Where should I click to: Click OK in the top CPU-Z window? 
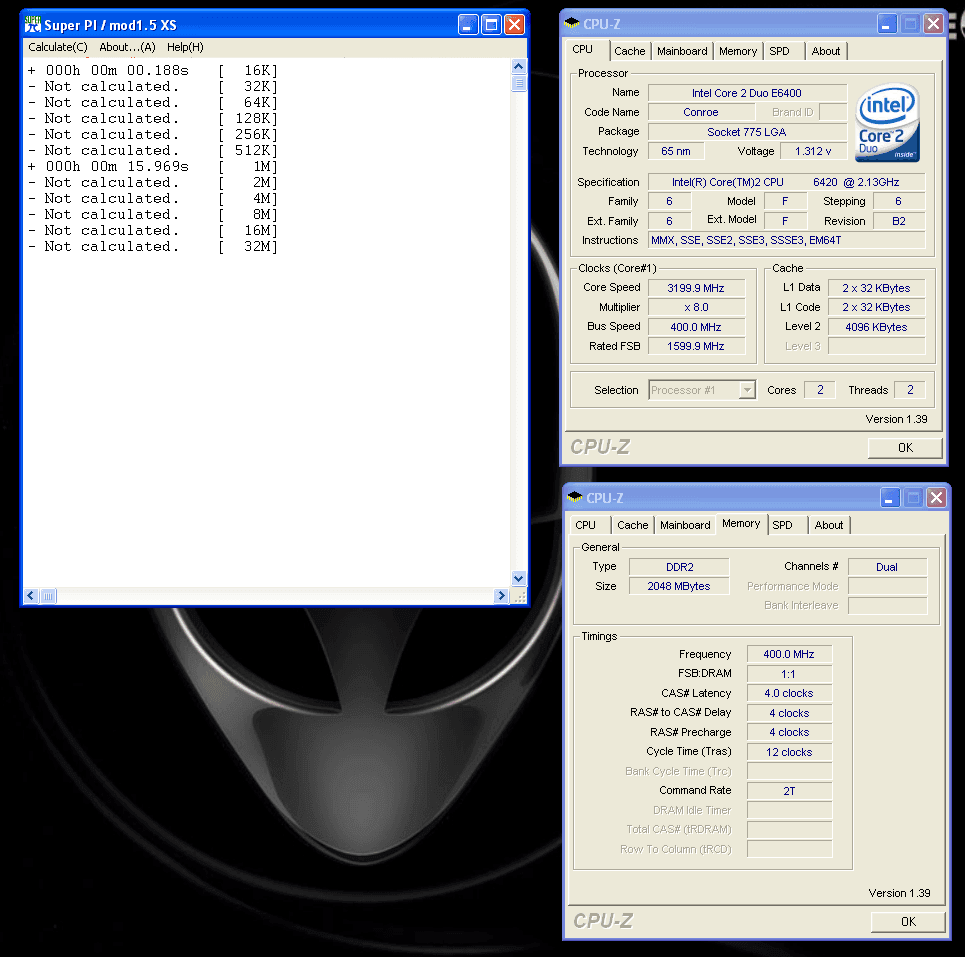905,448
